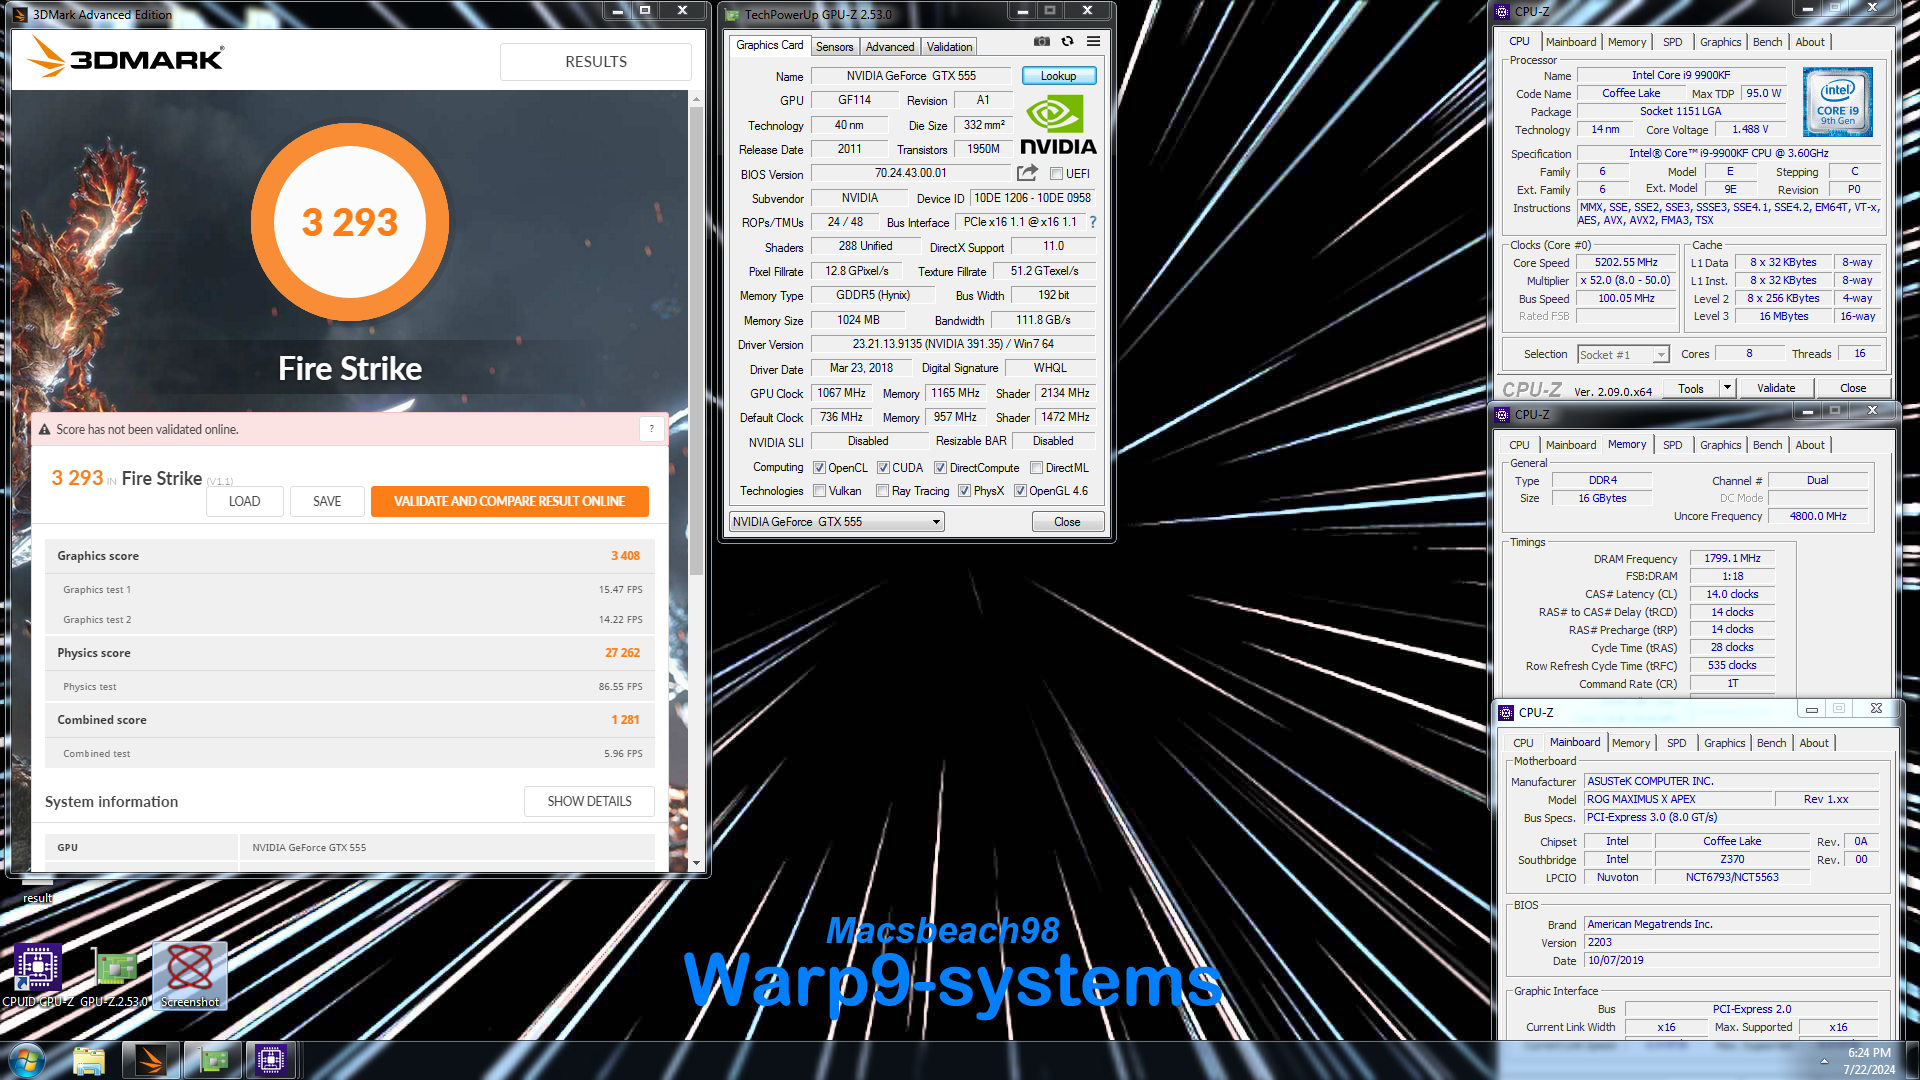This screenshot has width=1920, height=1080.
Task: Click the Graphics score 3 408 row
Action: [349, 556]
